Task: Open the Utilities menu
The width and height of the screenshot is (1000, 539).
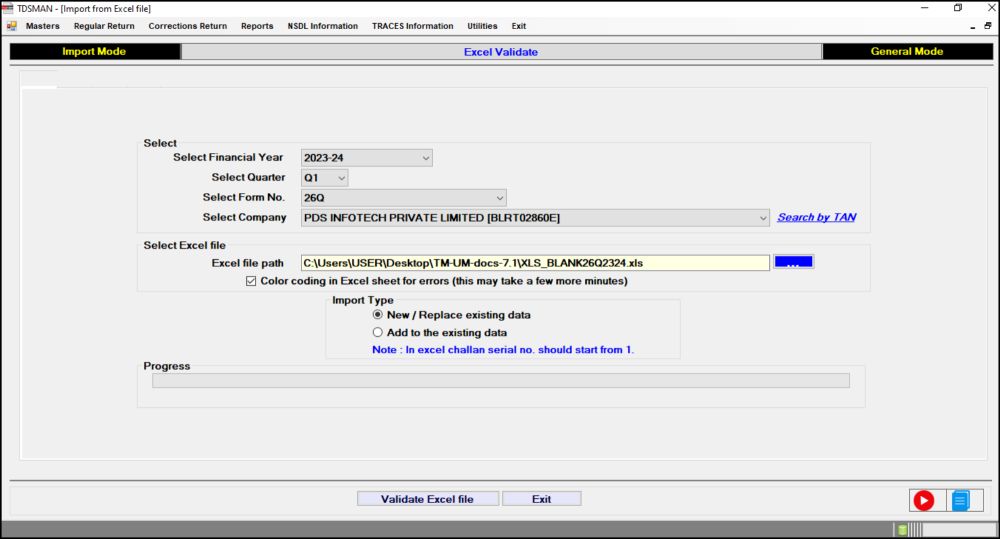Action: [x=482, y=26]
